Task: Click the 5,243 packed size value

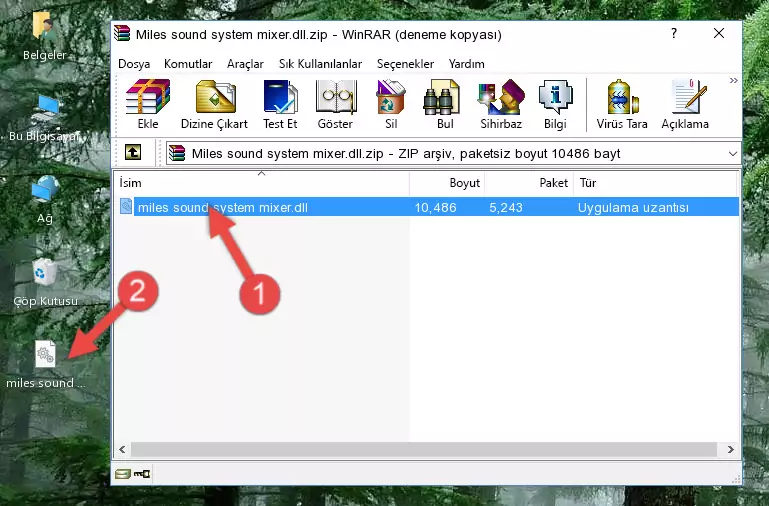Action: pos(506,207)
